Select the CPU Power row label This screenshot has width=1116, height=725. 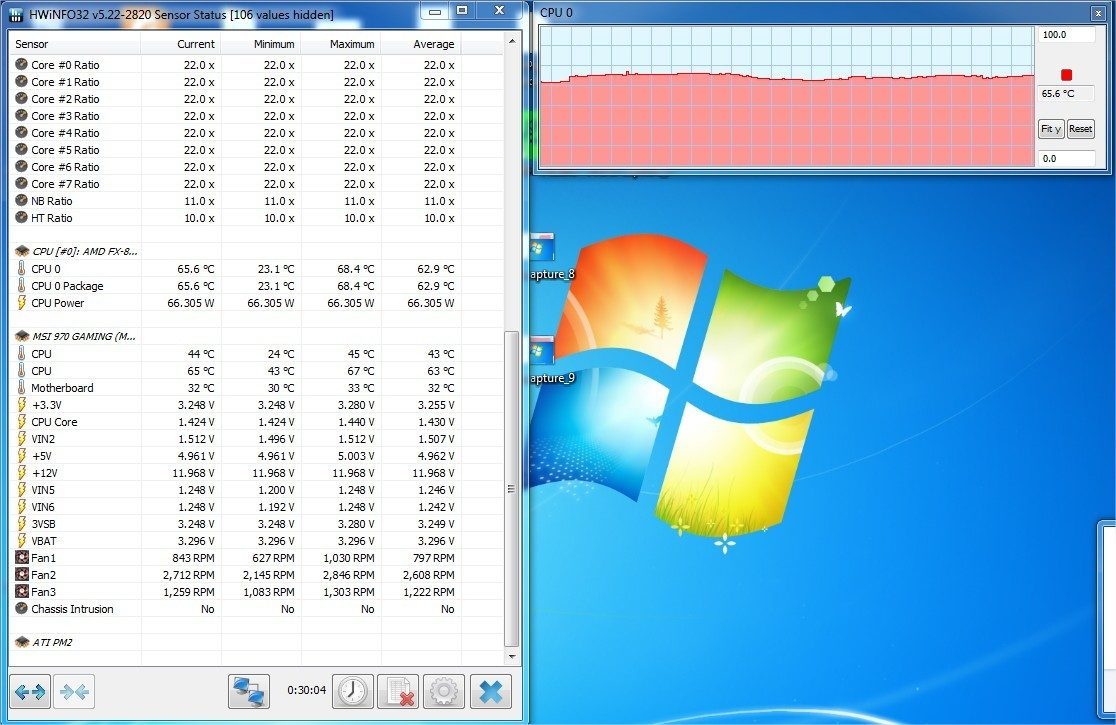58,303
